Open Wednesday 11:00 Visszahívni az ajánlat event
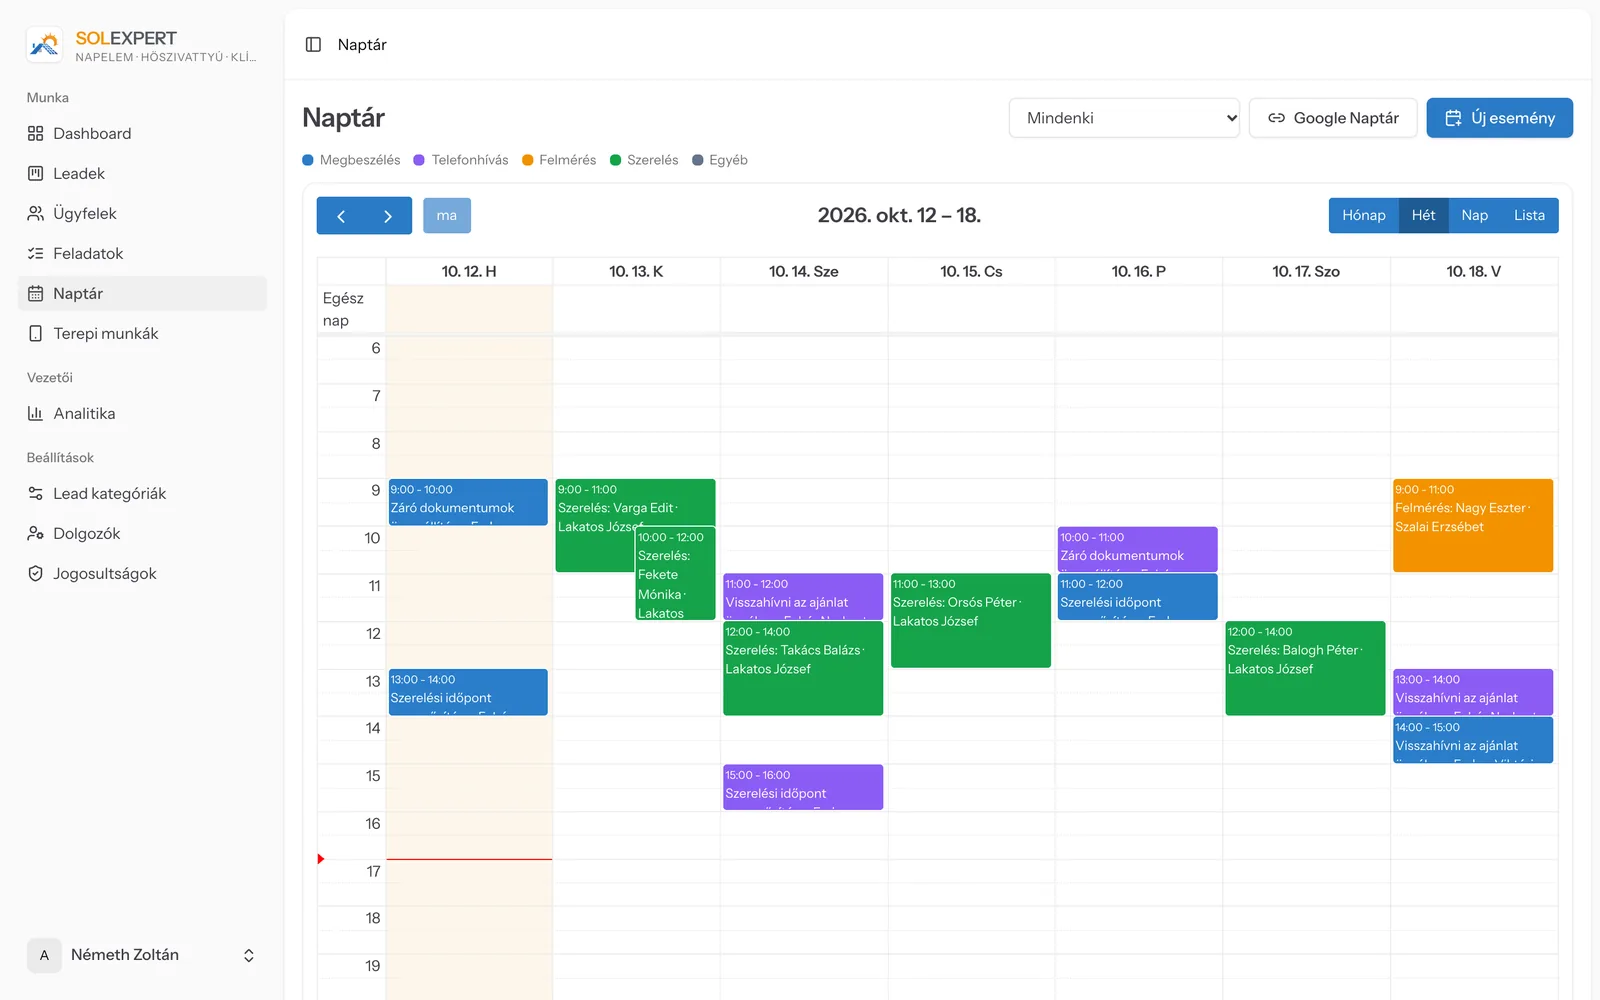Image resolution: width=1600 pixels, height=1000 pixels. (803, 596)
